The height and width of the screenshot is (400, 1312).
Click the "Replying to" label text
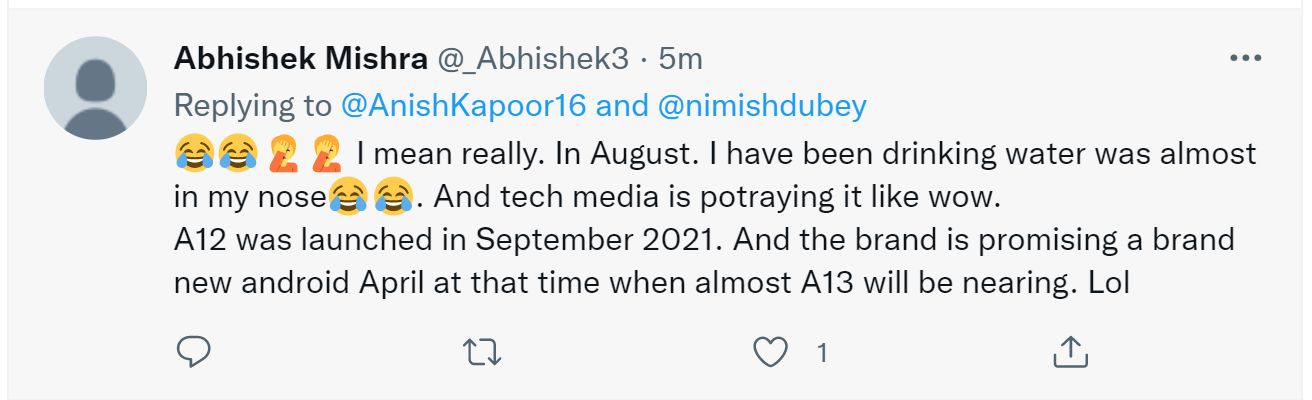(x=253, y=106)
